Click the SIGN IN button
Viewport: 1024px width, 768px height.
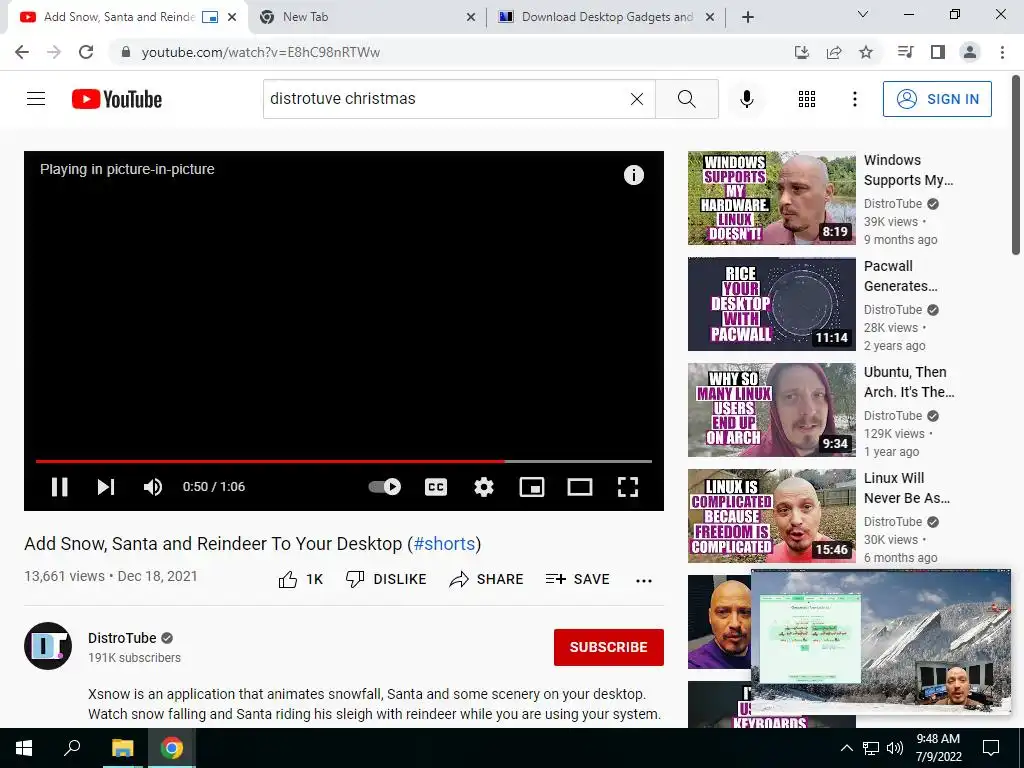tap(937, 99)
